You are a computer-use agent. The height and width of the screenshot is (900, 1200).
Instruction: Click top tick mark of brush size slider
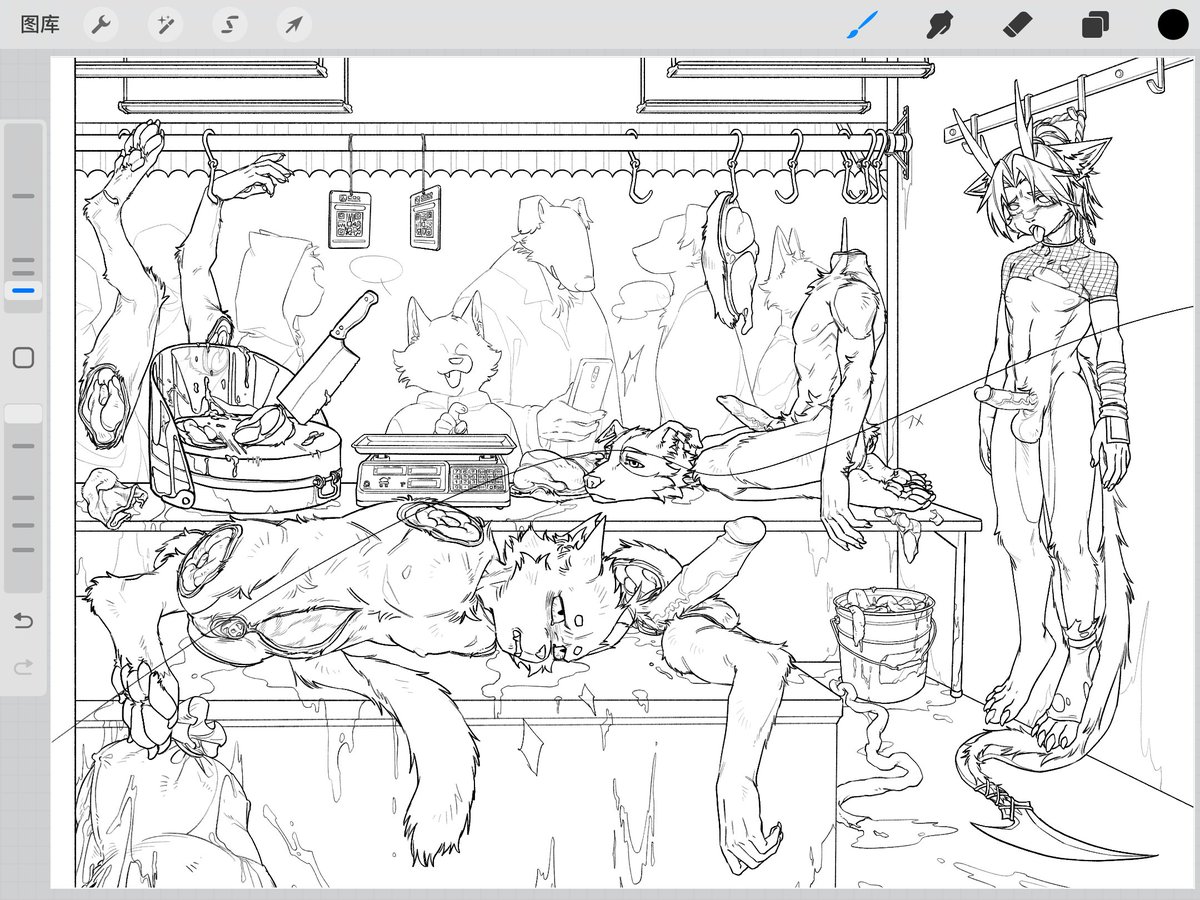tap(24, 196)
